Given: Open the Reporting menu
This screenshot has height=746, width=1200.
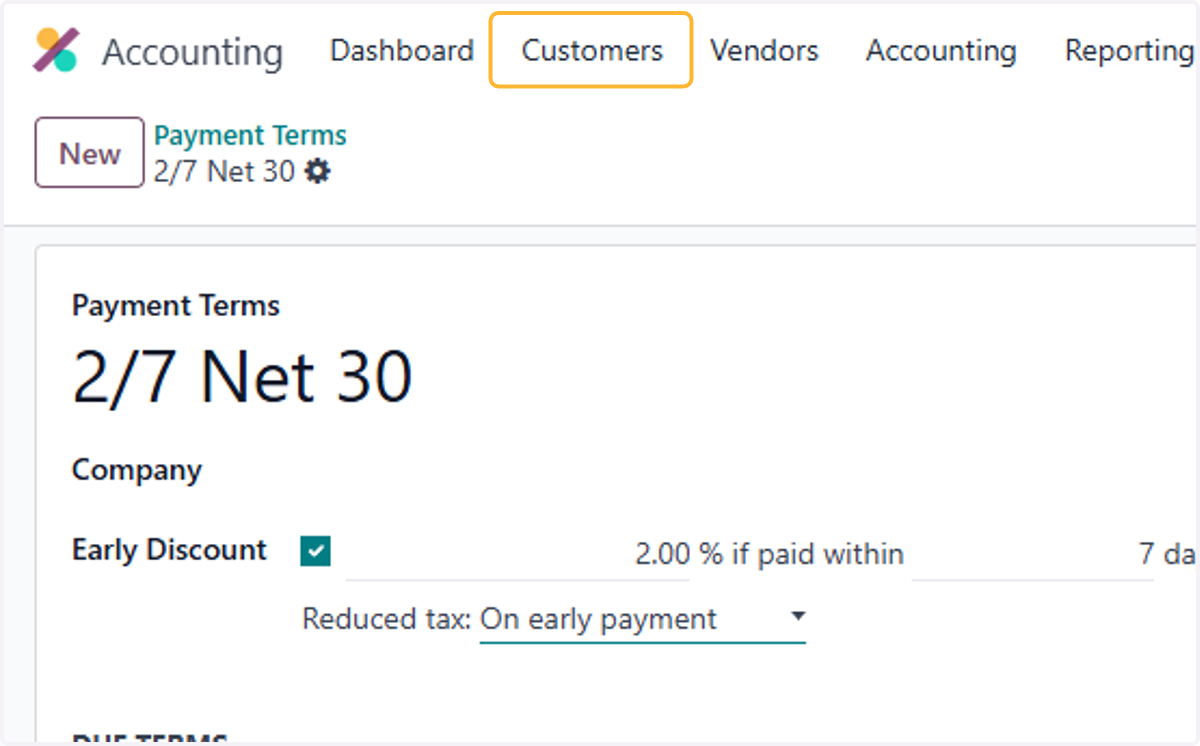Looking at the screenshot, I should tap(1128, 51).
